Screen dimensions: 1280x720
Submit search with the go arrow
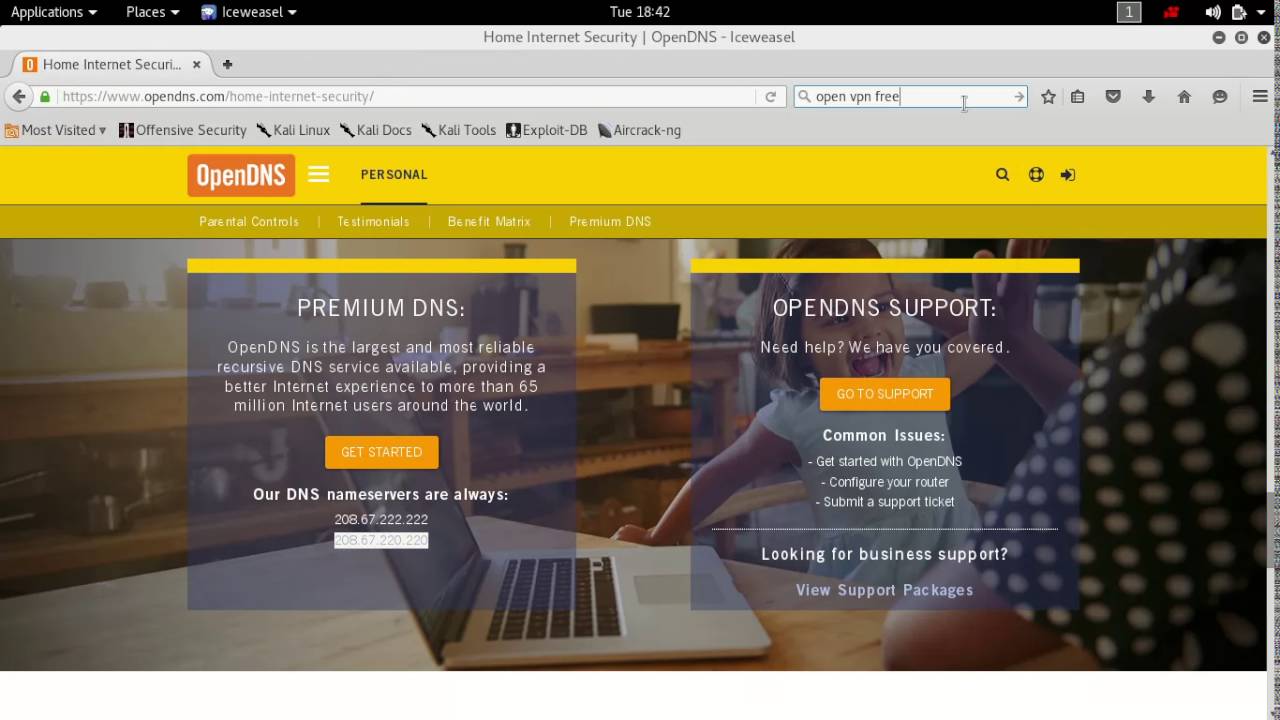1018,97
